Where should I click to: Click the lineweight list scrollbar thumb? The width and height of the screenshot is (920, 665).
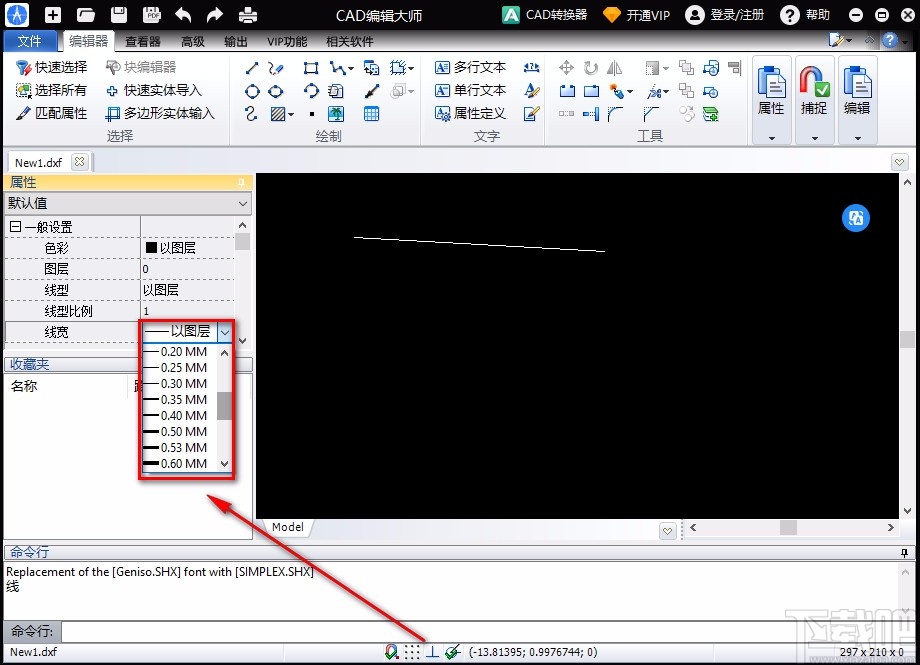pos(224,406)
